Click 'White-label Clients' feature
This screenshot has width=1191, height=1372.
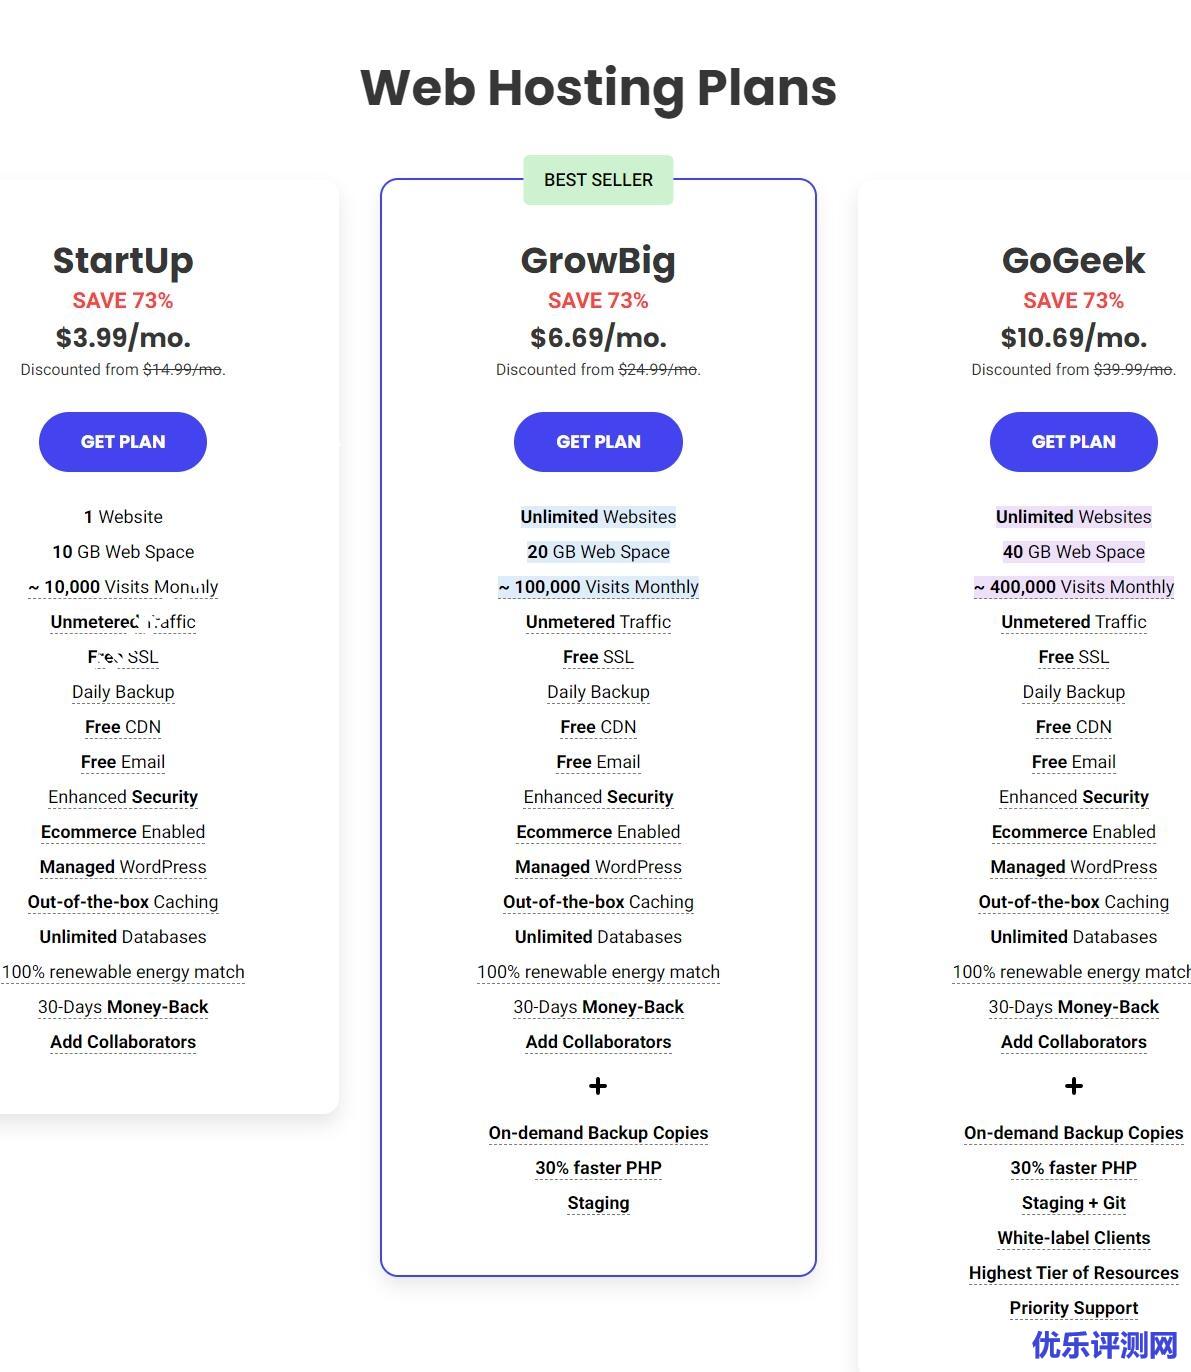pos(1073,1238)
